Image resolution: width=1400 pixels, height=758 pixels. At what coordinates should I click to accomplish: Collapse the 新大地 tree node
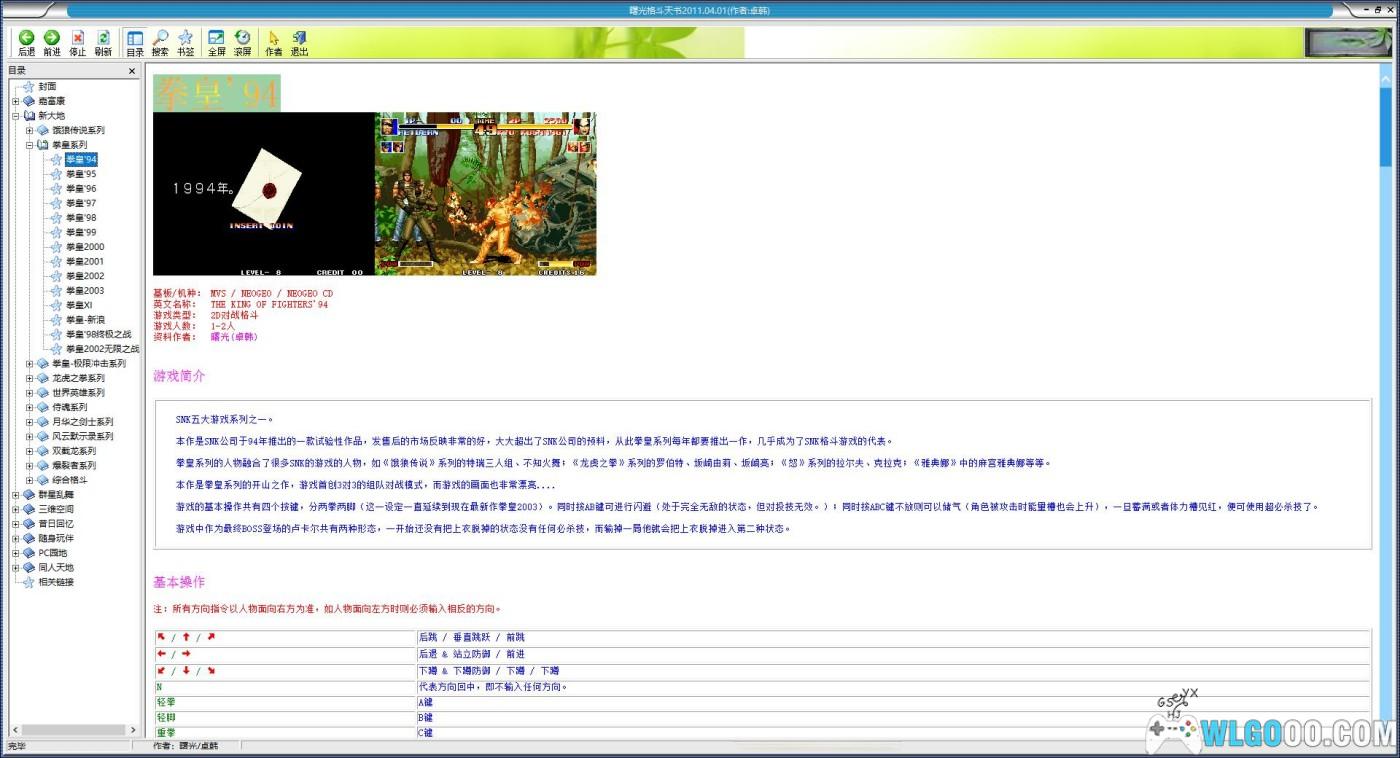(x=16, y=116)
